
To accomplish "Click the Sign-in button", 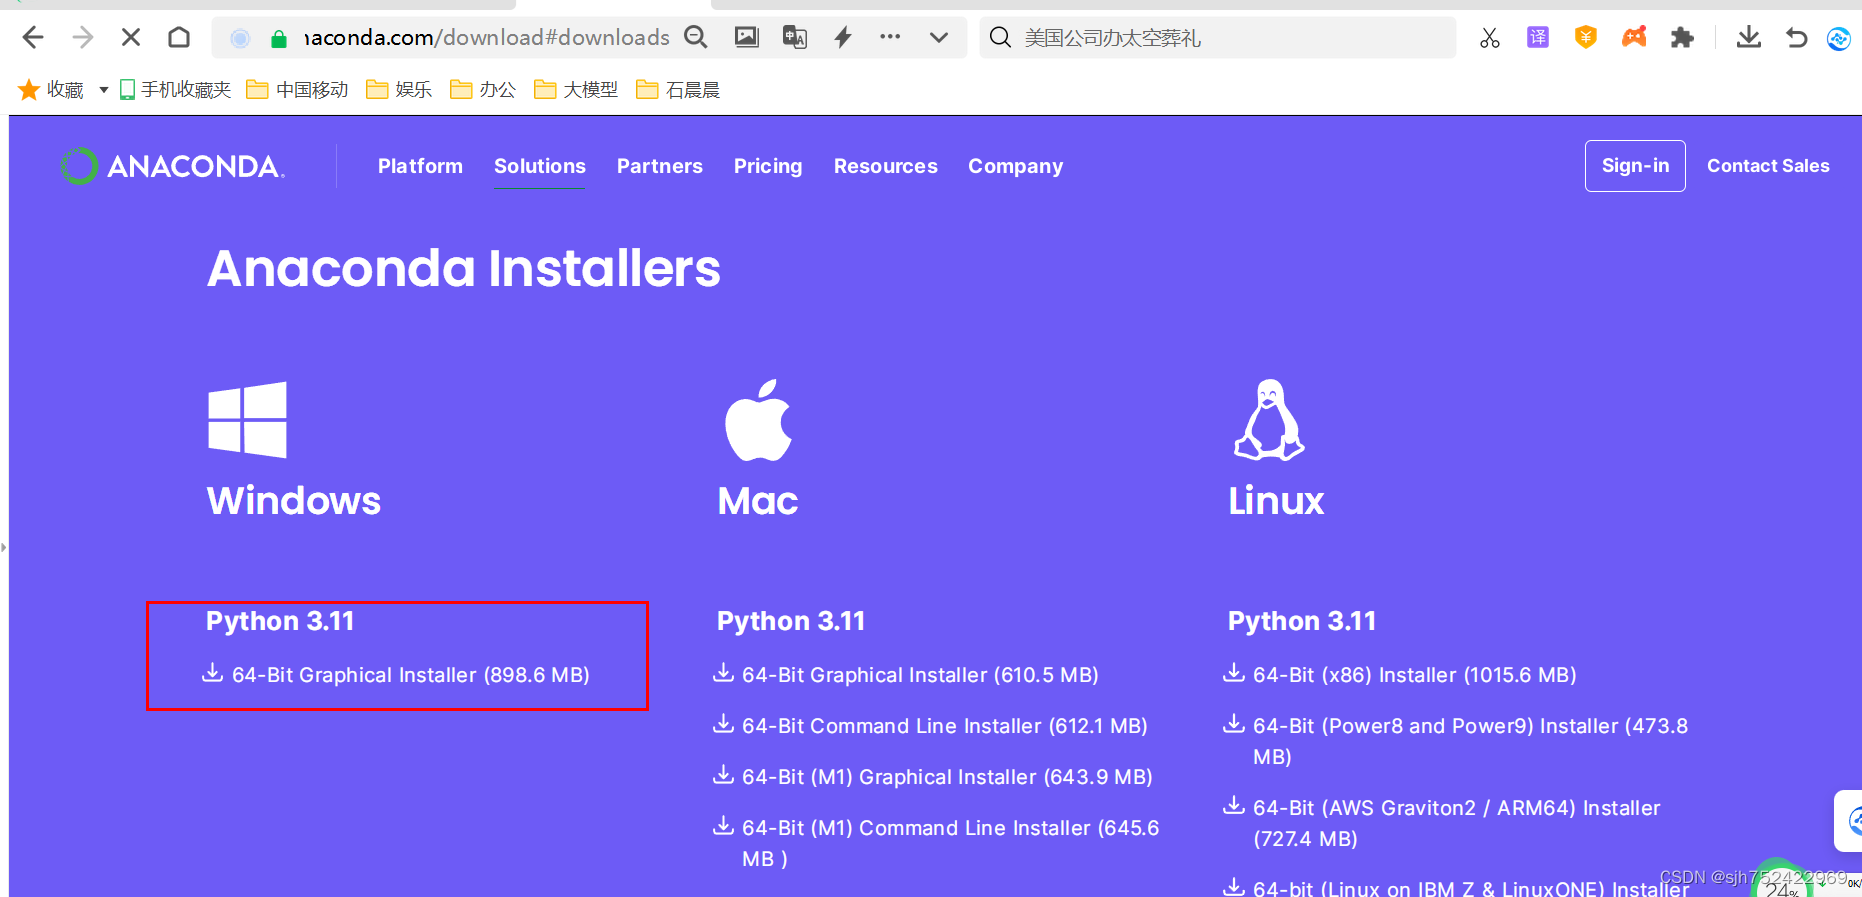I will pos(1635,166).
